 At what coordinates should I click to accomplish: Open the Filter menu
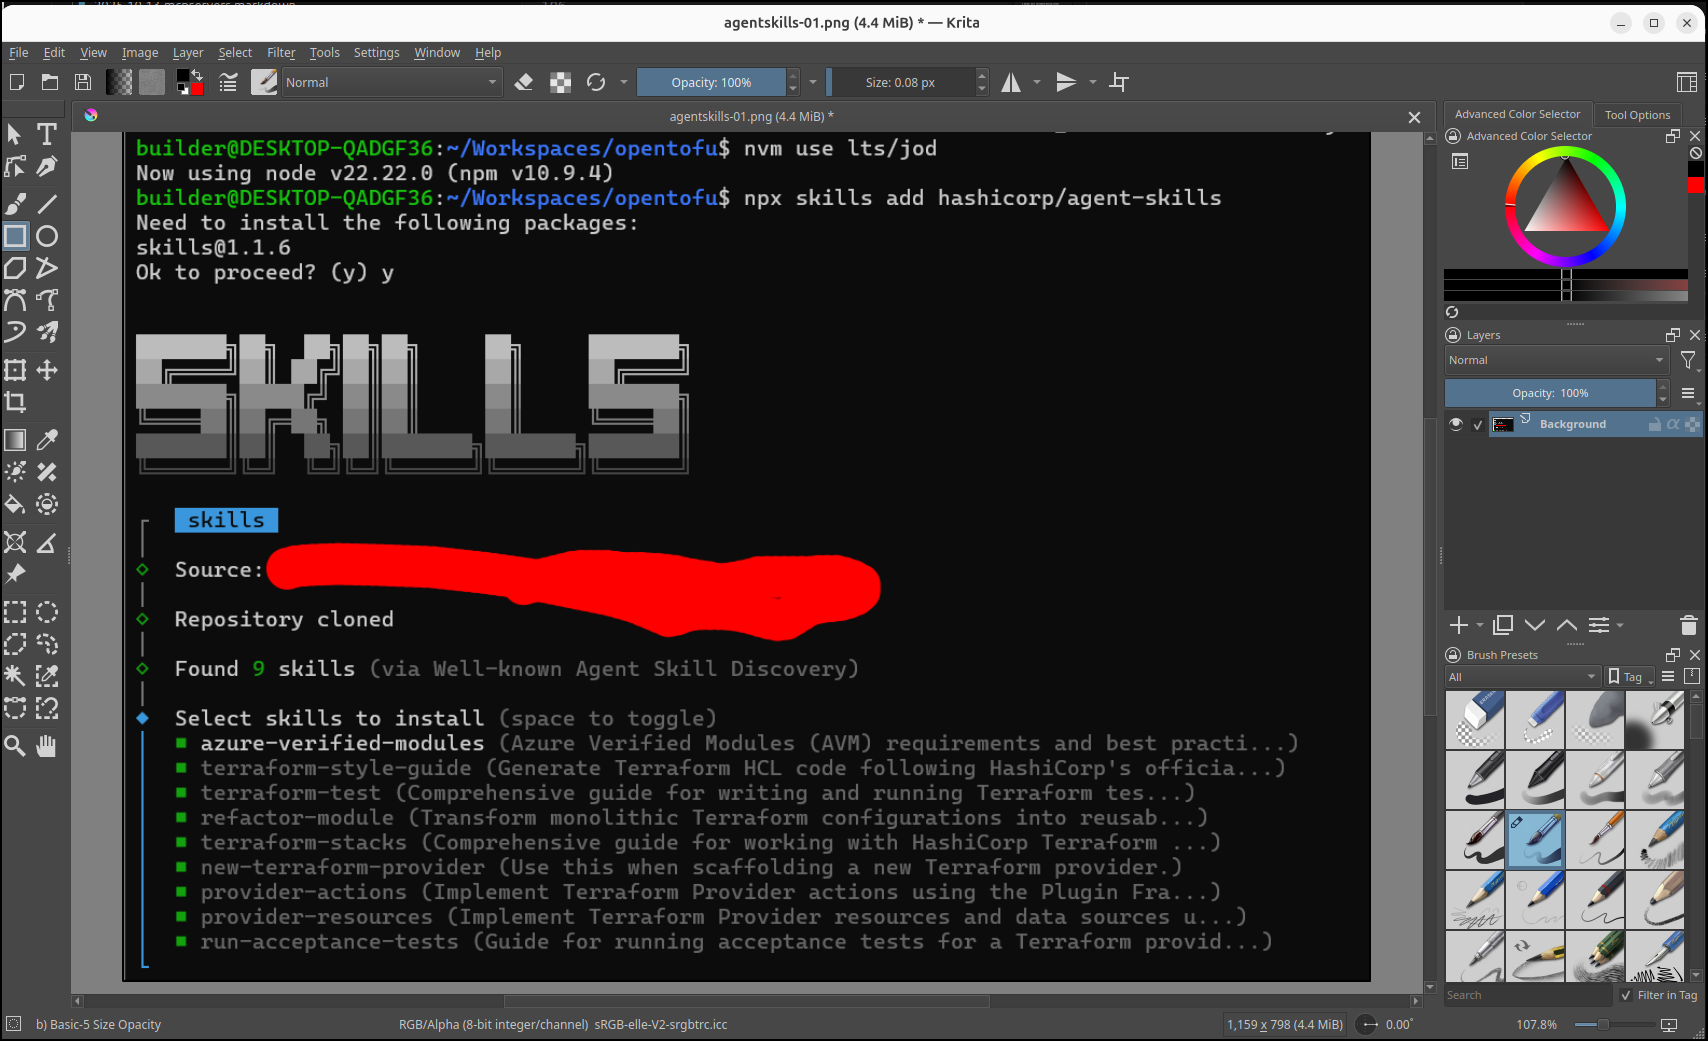point(280,53)
